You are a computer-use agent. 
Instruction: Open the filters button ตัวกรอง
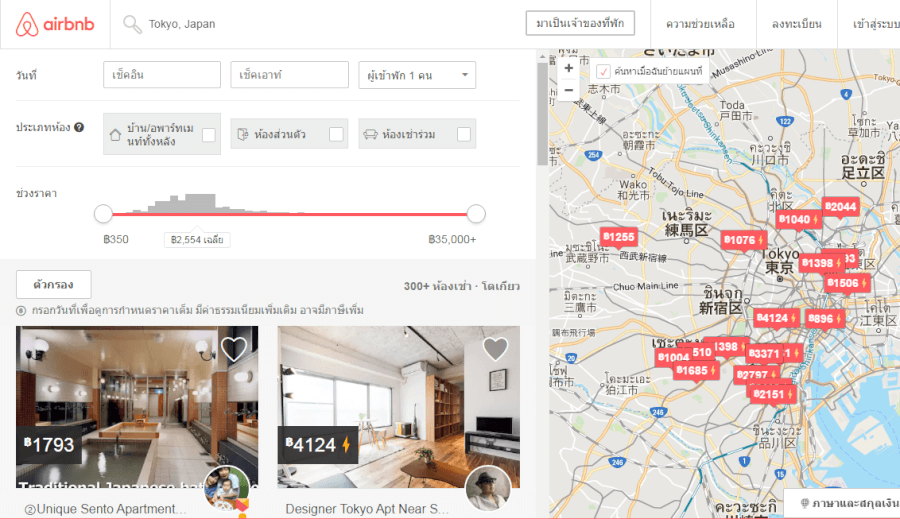click(x=53, y=284)
